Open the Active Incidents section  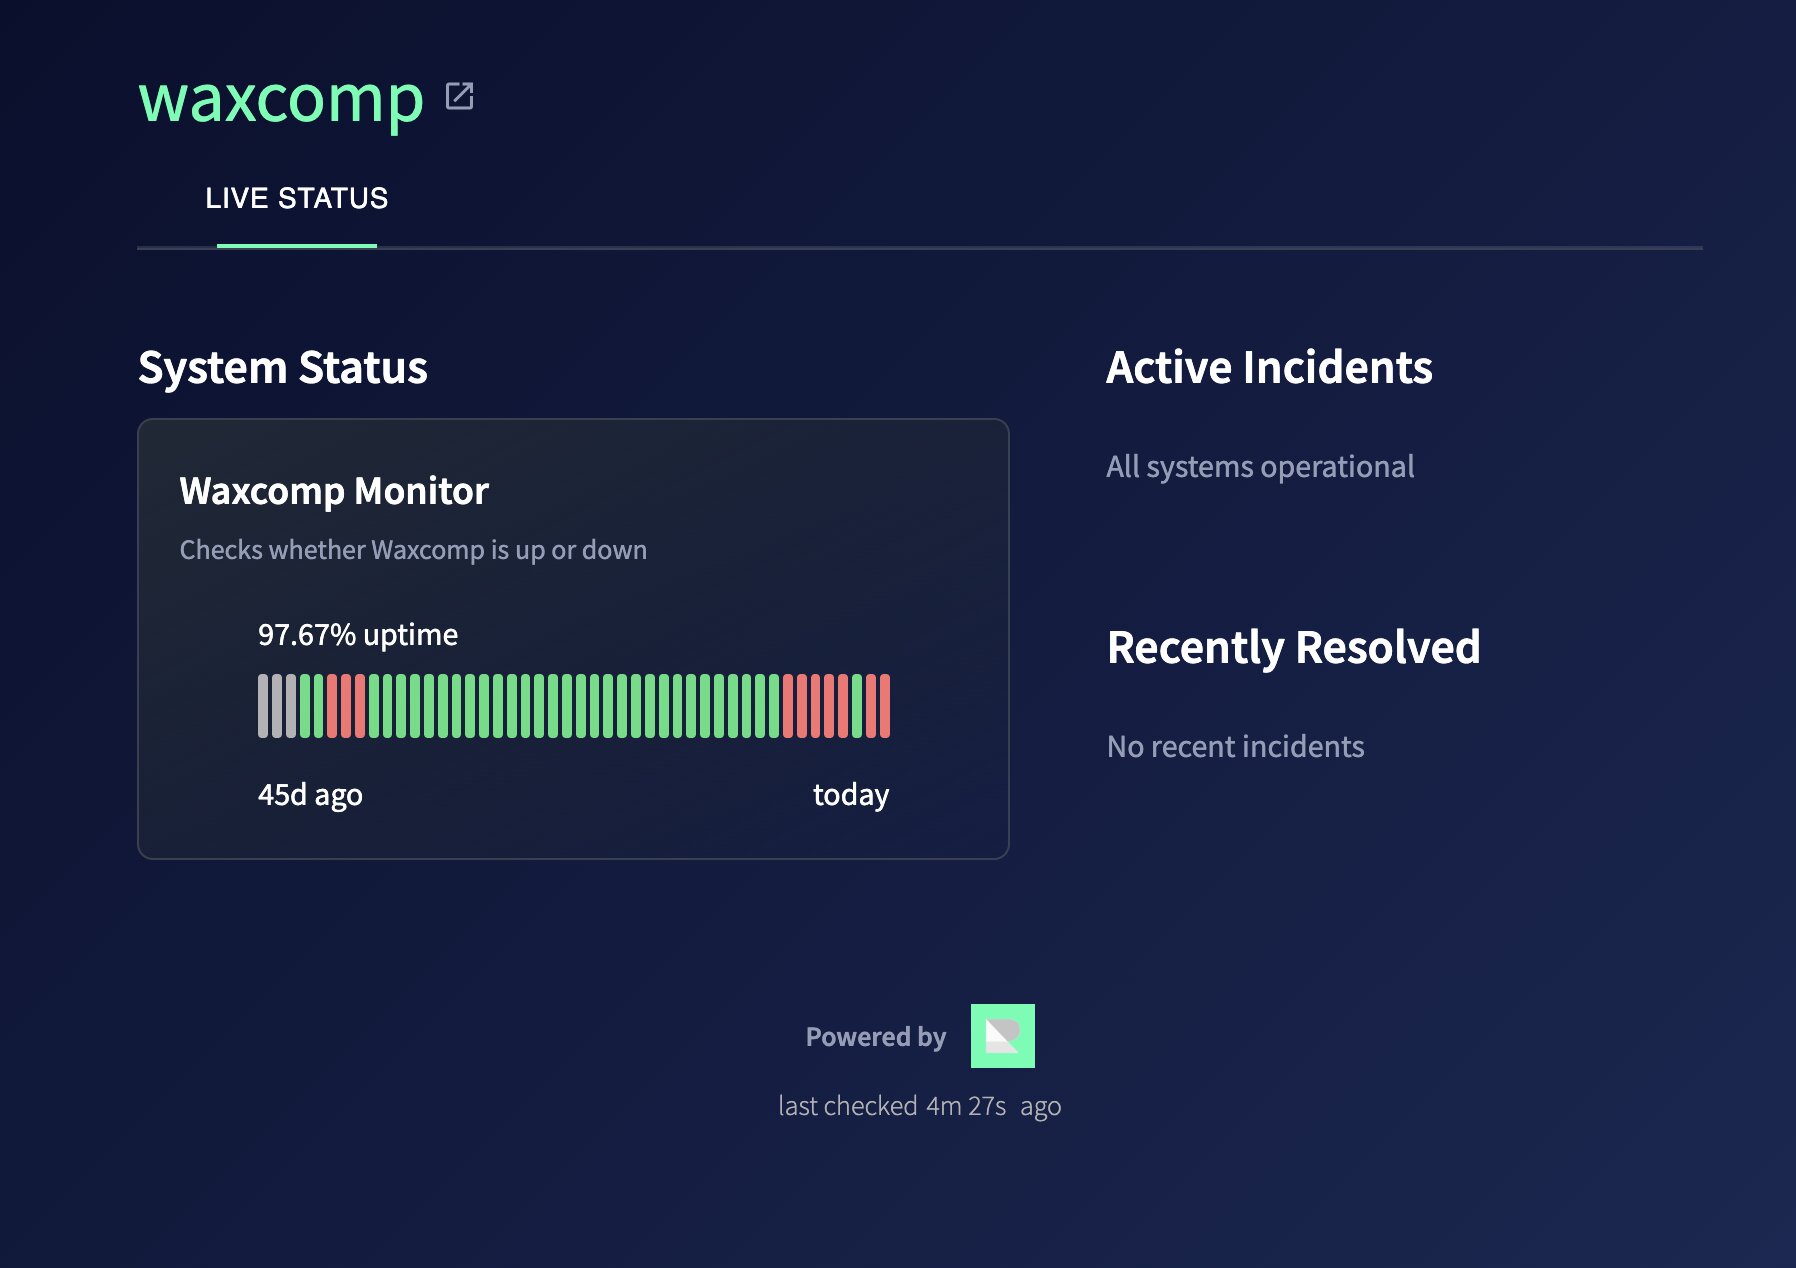[1268, 367]
